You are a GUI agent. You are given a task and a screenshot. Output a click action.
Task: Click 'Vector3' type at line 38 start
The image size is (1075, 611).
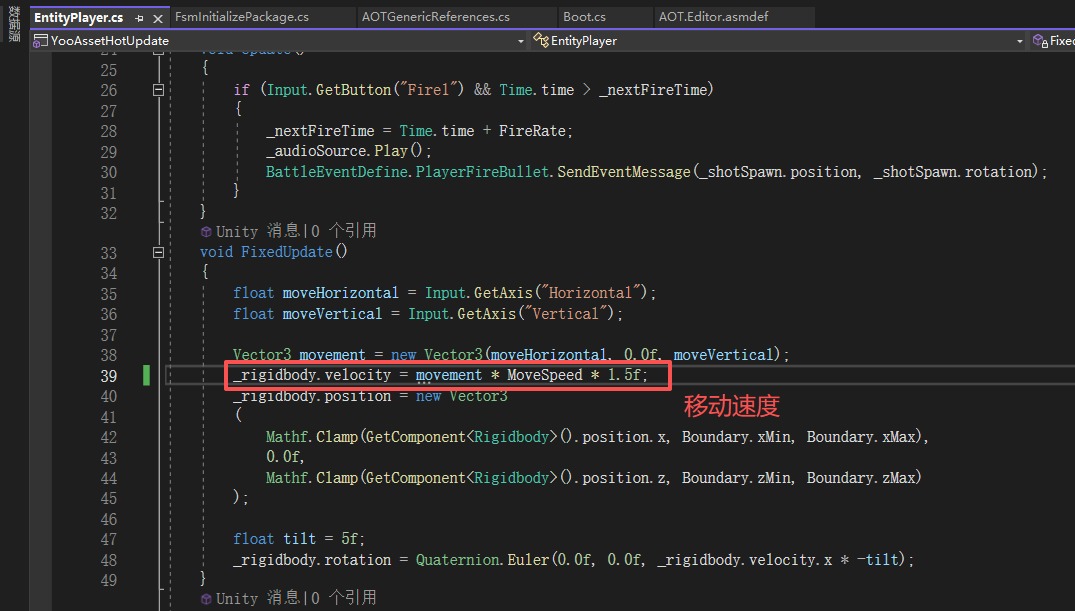[262, 355]
